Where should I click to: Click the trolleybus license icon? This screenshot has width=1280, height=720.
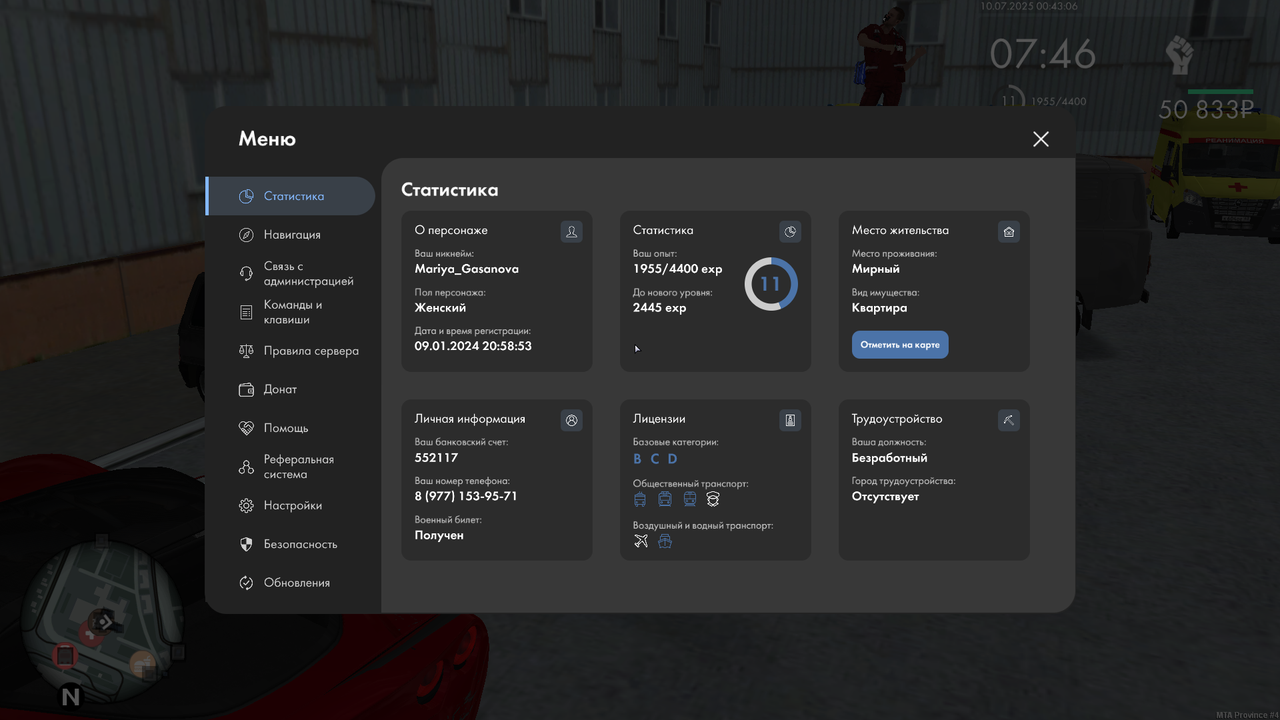[x=640, y=498]
